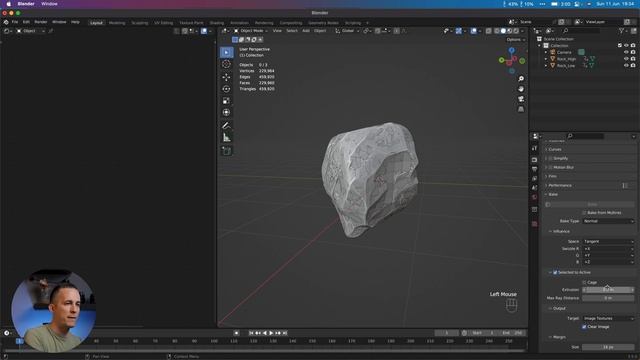640x360 pixels.
Task: Select the Measure tool
Action: (227, 138)
